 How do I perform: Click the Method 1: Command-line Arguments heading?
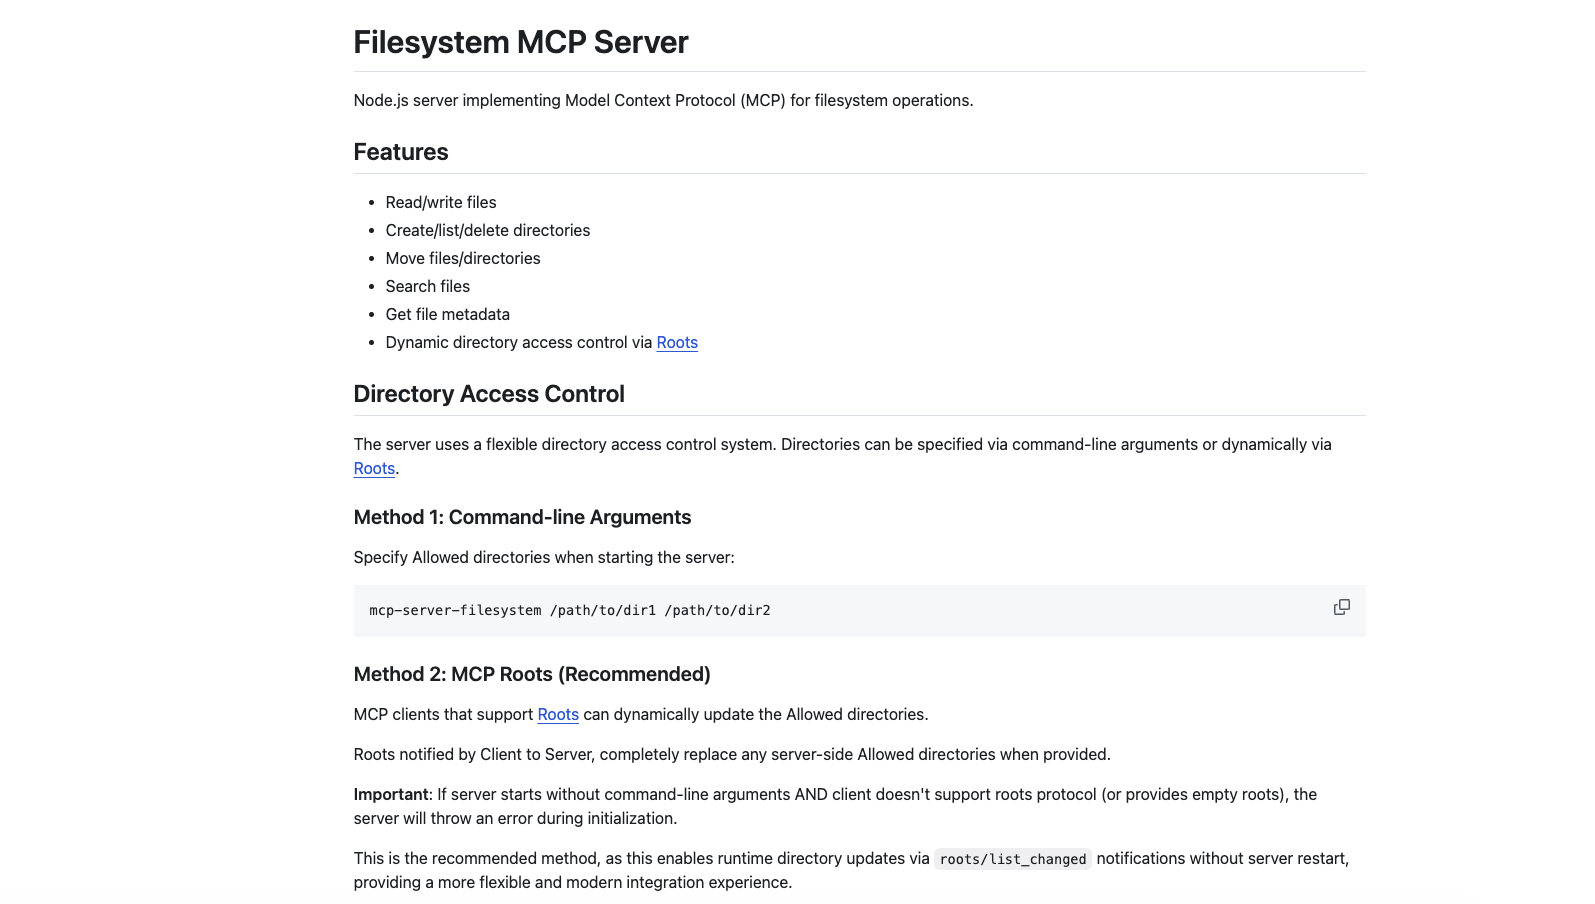coord(522,517)
